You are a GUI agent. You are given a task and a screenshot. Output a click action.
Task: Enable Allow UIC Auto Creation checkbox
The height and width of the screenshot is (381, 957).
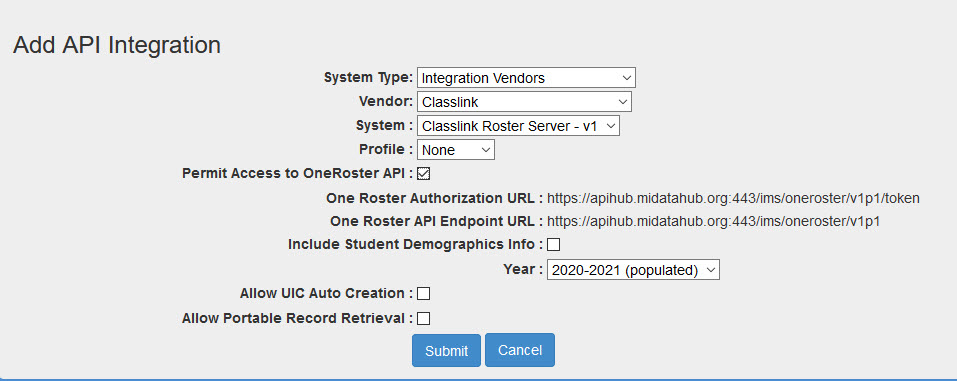pos(424,294)
